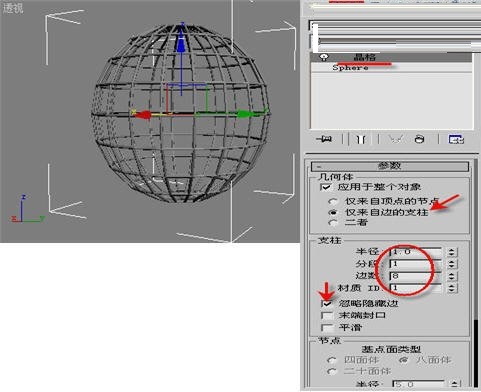Image resolution: width=481 pixels, height=392 pixels.
Task: Click spinner arrows for 分段
Action: click(x=451, y=264)
